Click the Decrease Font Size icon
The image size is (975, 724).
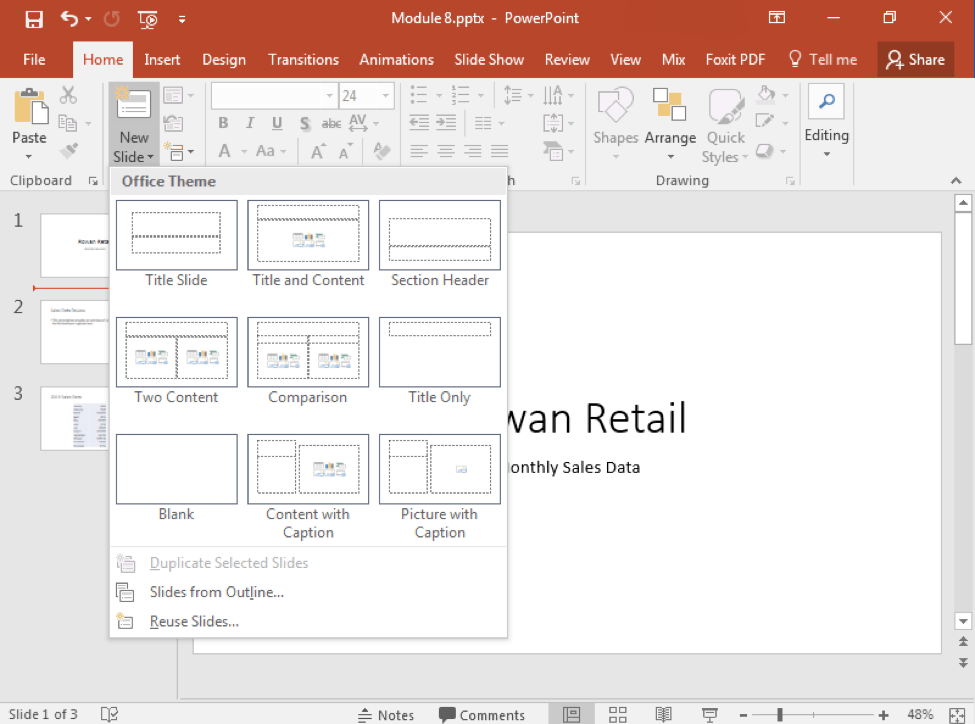pyautogui.click(x=345, y=151)
